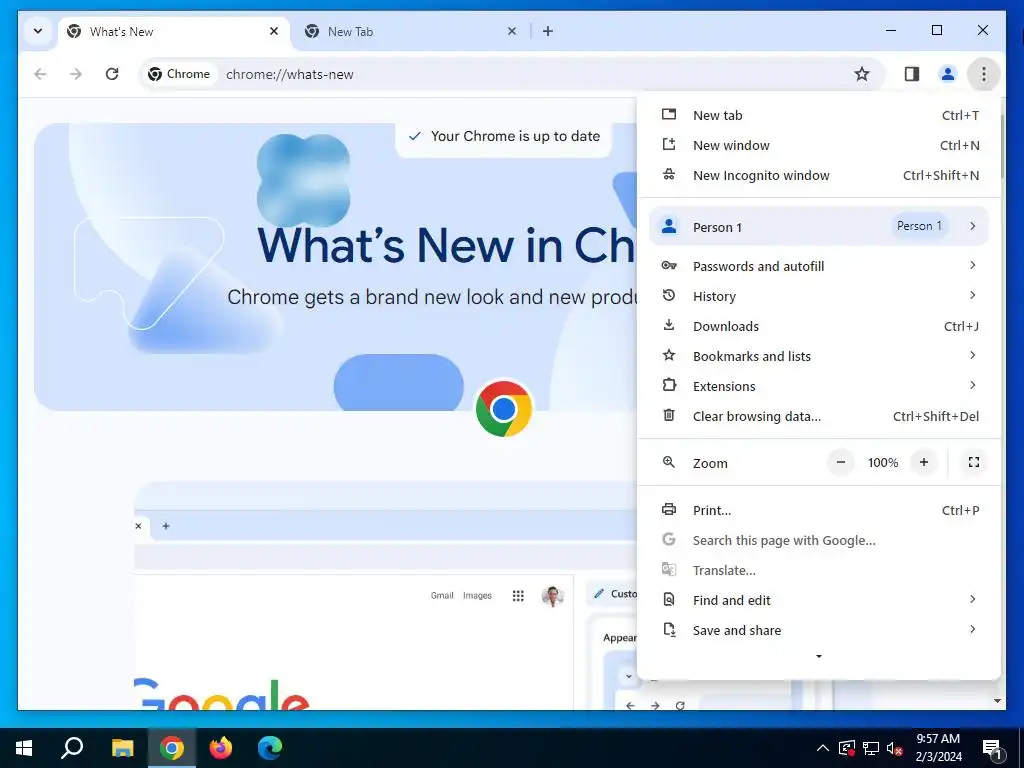Image resolution: width=1024 pixels, height=768 pixels.
Task: Click the Google apps grid icon in preview
Action: tap(518, 596)
